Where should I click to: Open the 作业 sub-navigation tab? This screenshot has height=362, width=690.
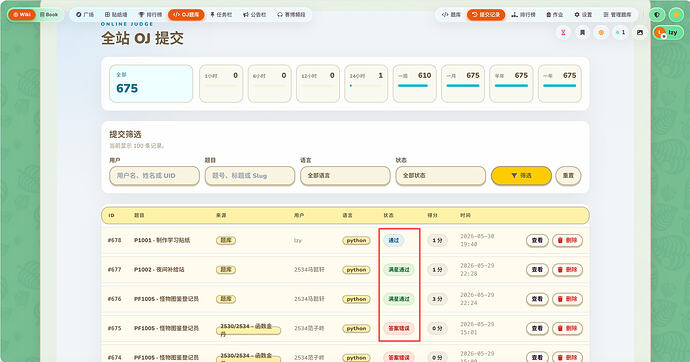555,15
